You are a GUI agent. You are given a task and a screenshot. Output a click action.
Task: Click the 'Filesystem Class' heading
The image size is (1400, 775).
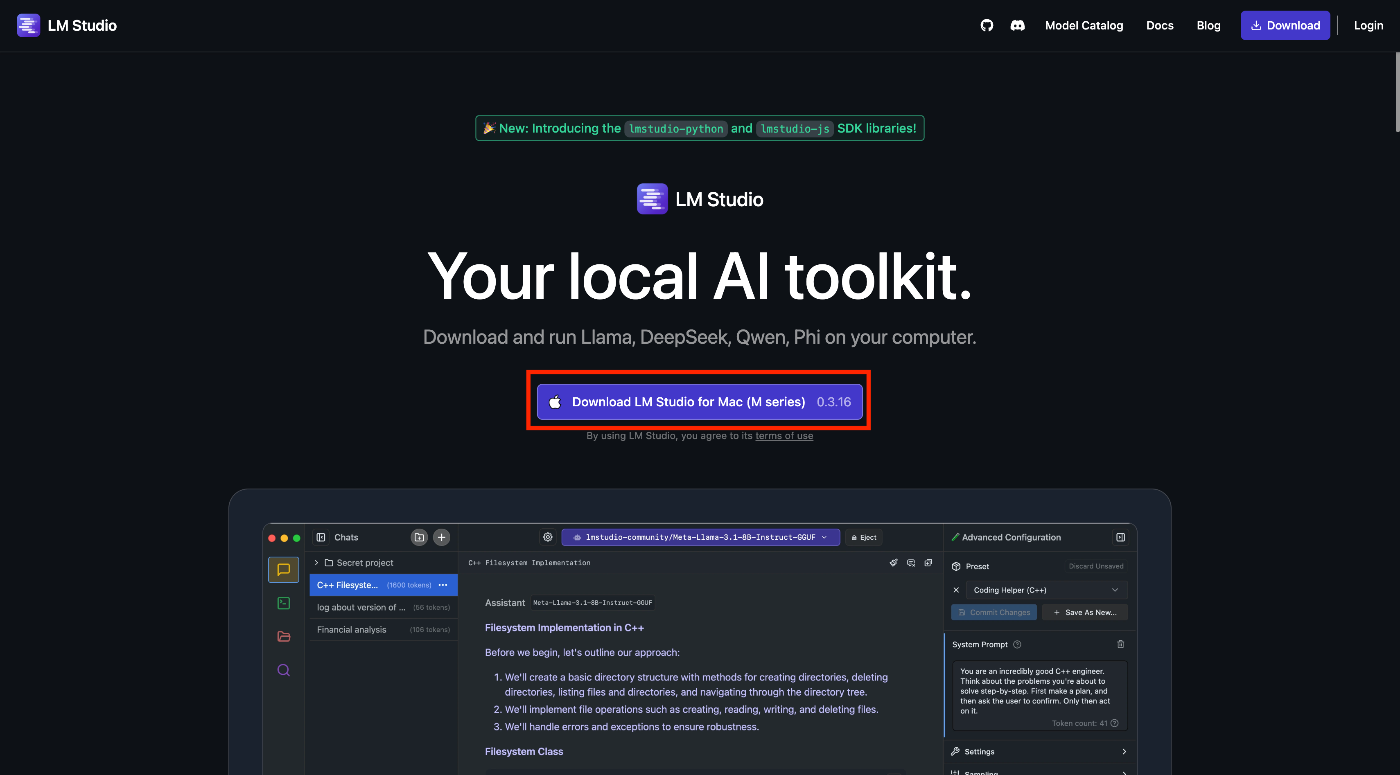(524, 752)
